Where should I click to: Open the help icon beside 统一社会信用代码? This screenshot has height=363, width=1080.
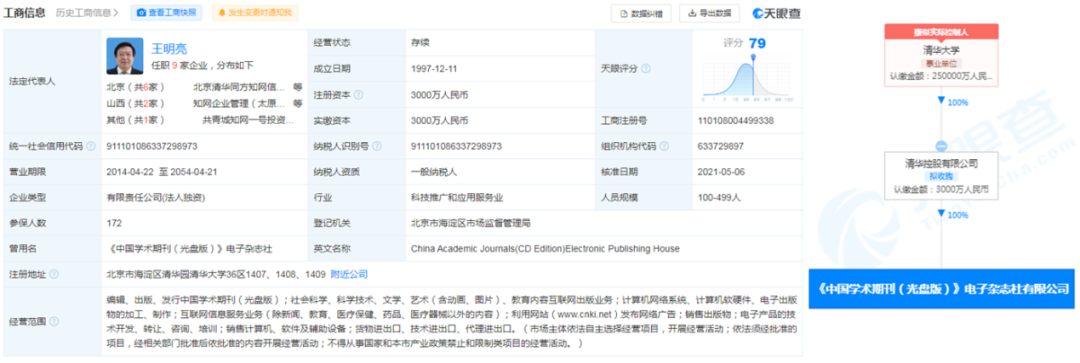91,146
